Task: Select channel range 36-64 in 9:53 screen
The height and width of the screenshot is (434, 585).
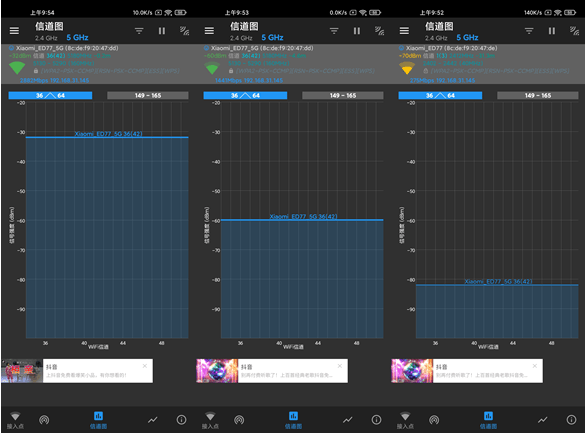Action: pos(245,96)
